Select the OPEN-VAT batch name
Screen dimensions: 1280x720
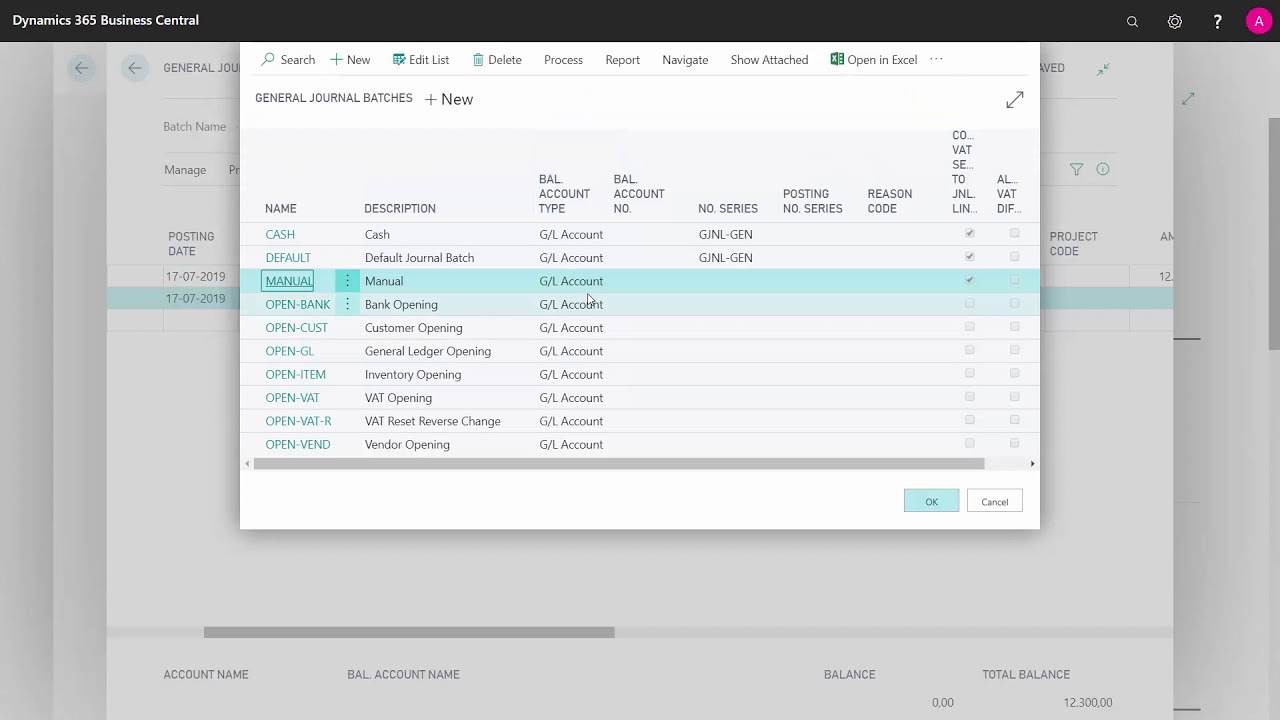(x=292, y=398)
